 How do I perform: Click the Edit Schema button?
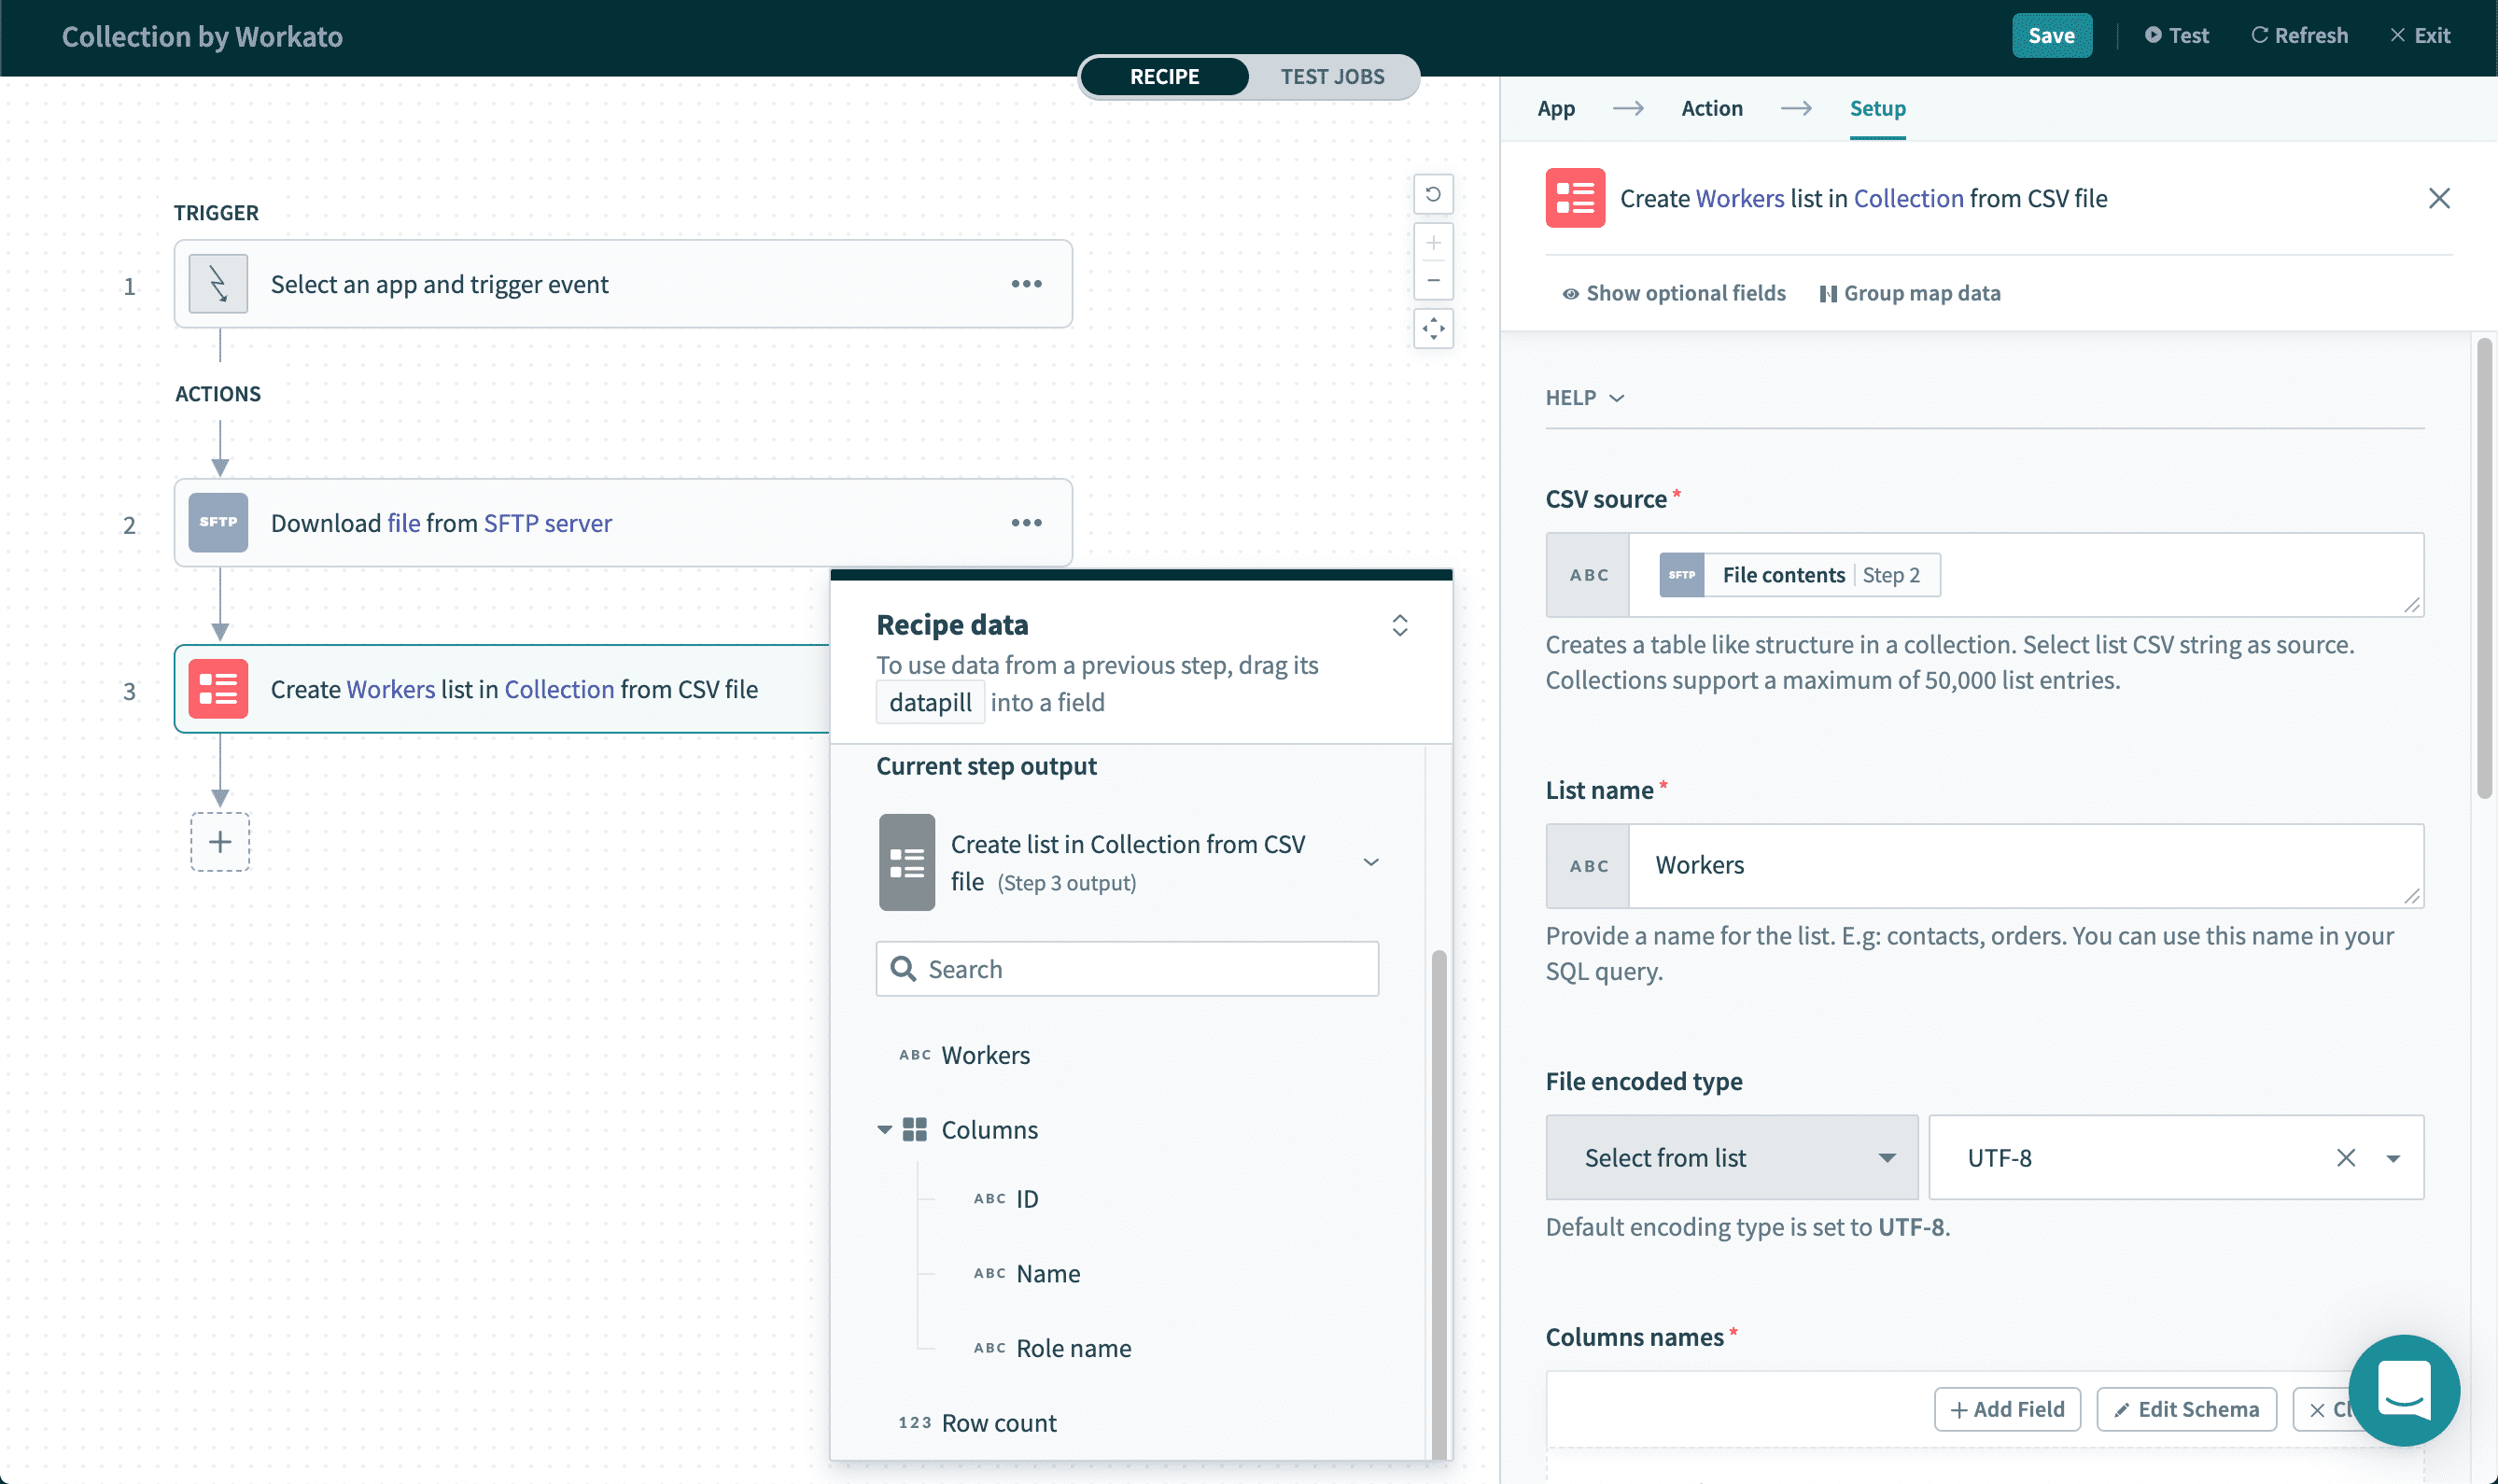coord(2186,1409)
